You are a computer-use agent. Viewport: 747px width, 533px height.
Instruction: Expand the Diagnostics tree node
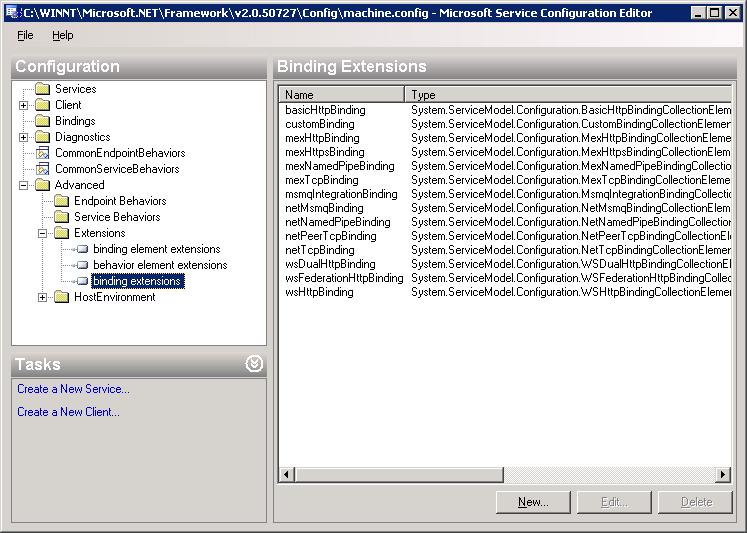[x=23, y=137]
